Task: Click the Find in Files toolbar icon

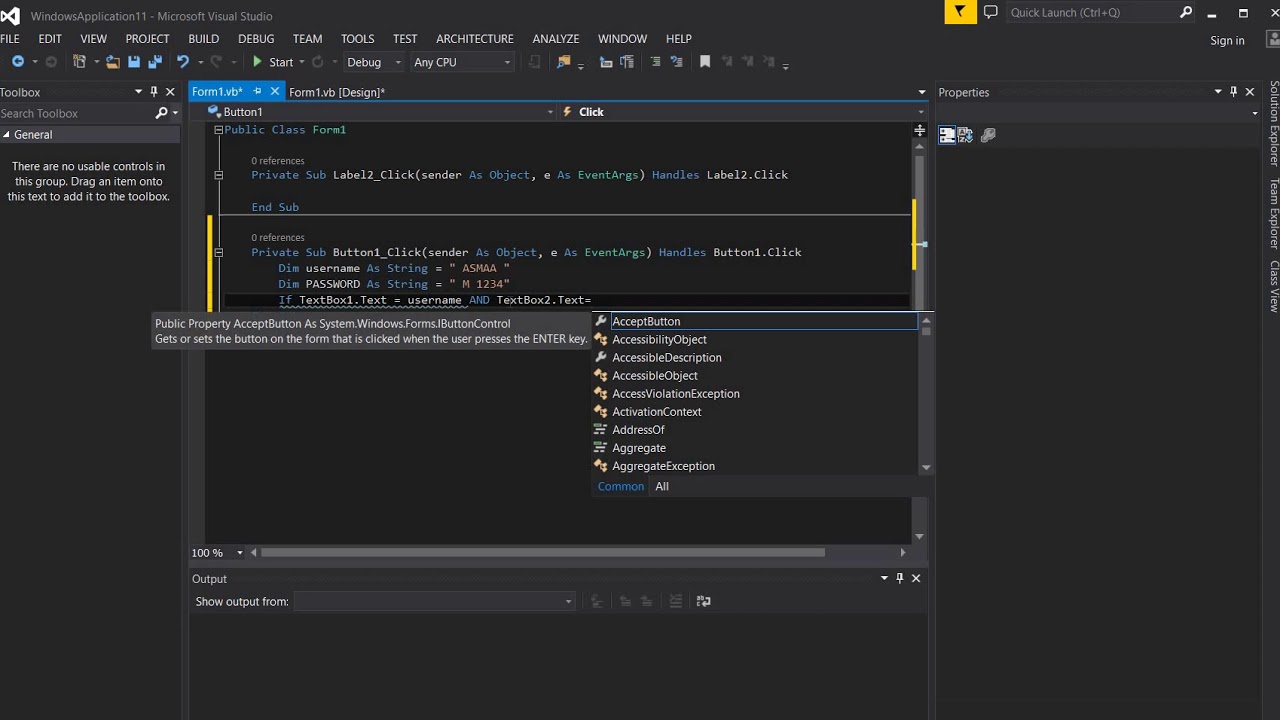Action: click(563, 62)
